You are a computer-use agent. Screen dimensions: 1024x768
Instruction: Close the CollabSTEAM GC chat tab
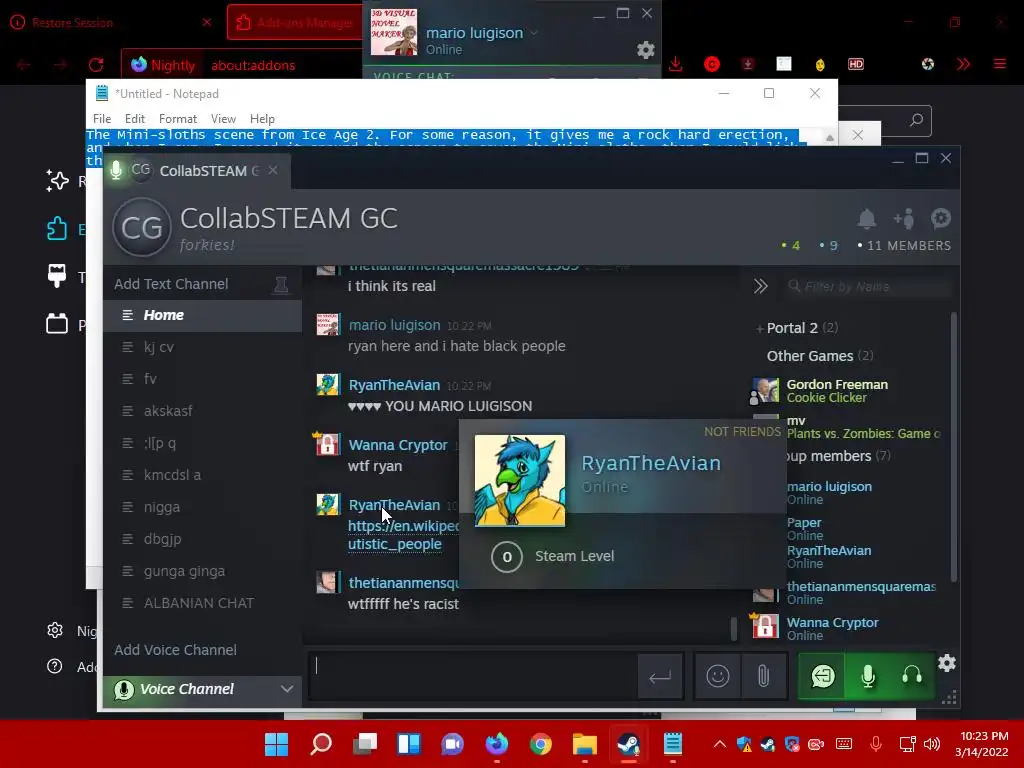(273, 170)
